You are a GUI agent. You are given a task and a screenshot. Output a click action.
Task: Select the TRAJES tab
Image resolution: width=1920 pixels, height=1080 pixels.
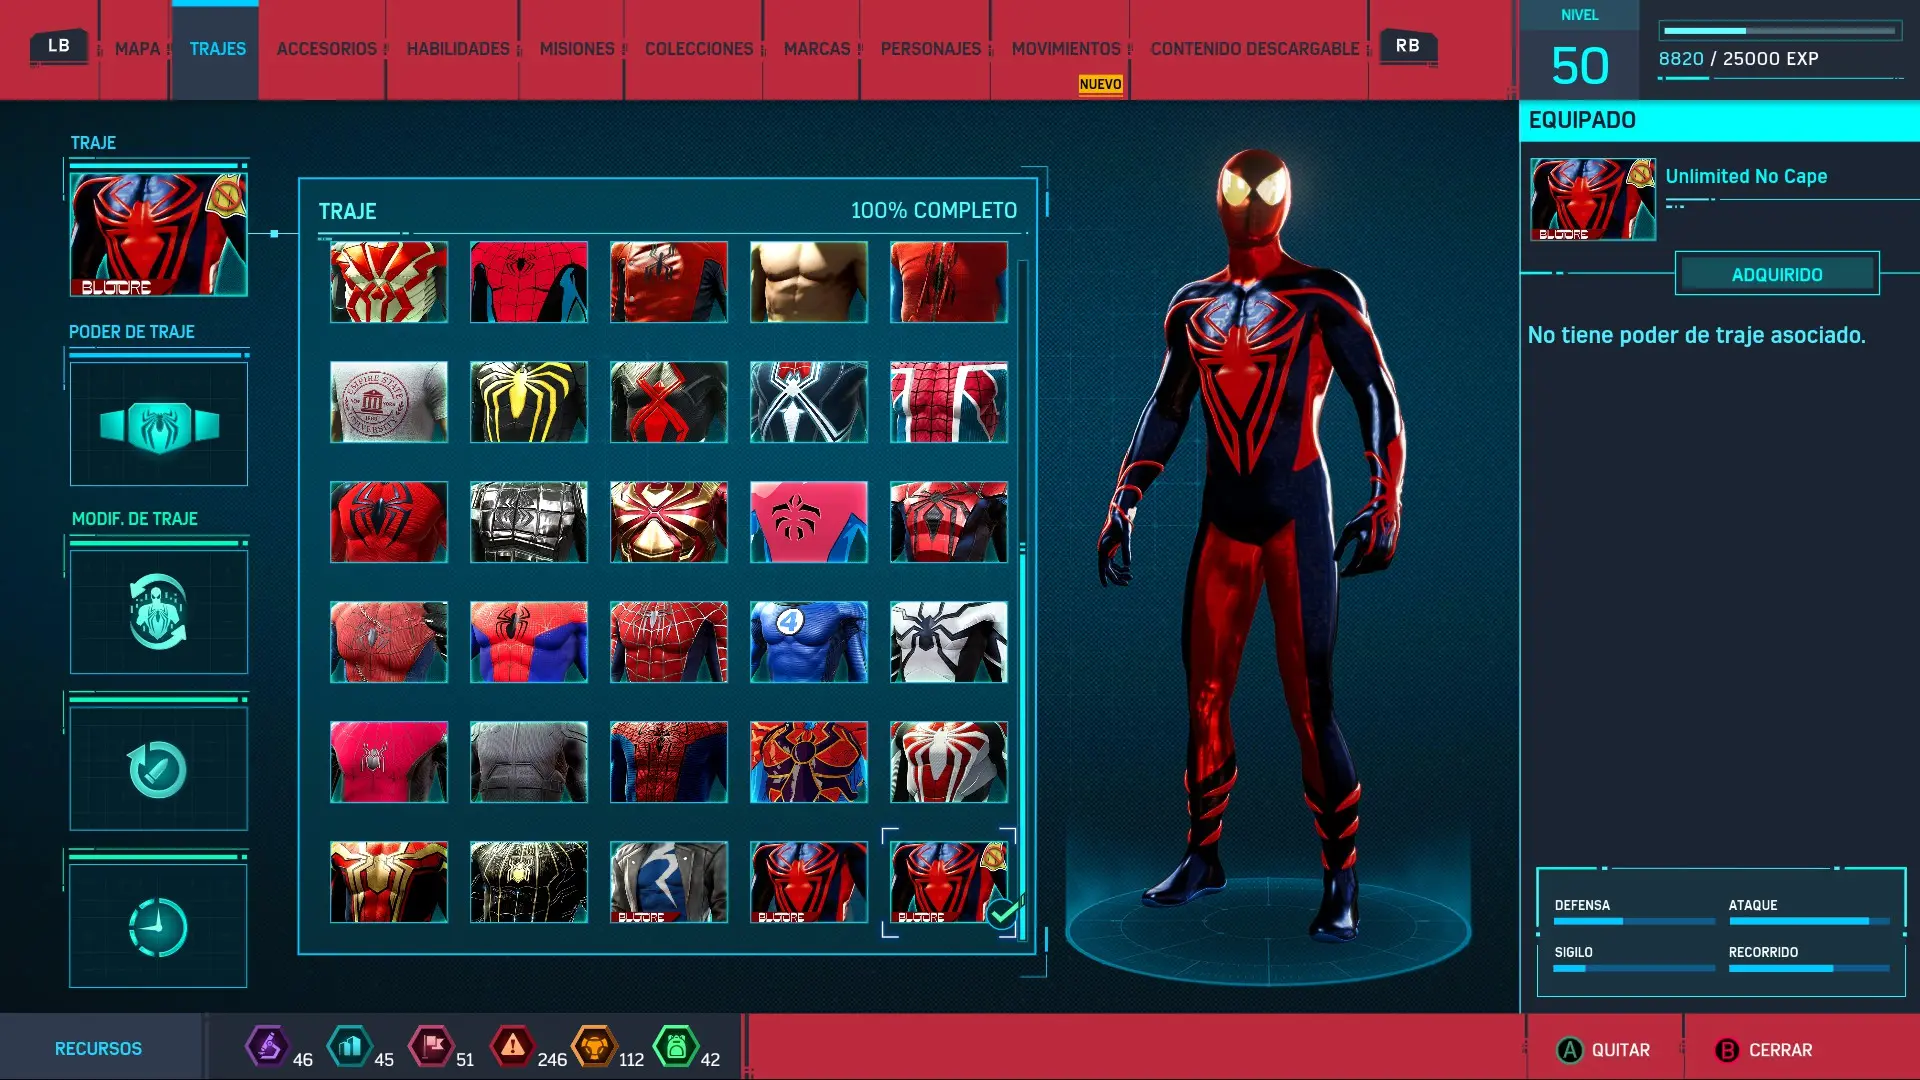click(217, 49)
